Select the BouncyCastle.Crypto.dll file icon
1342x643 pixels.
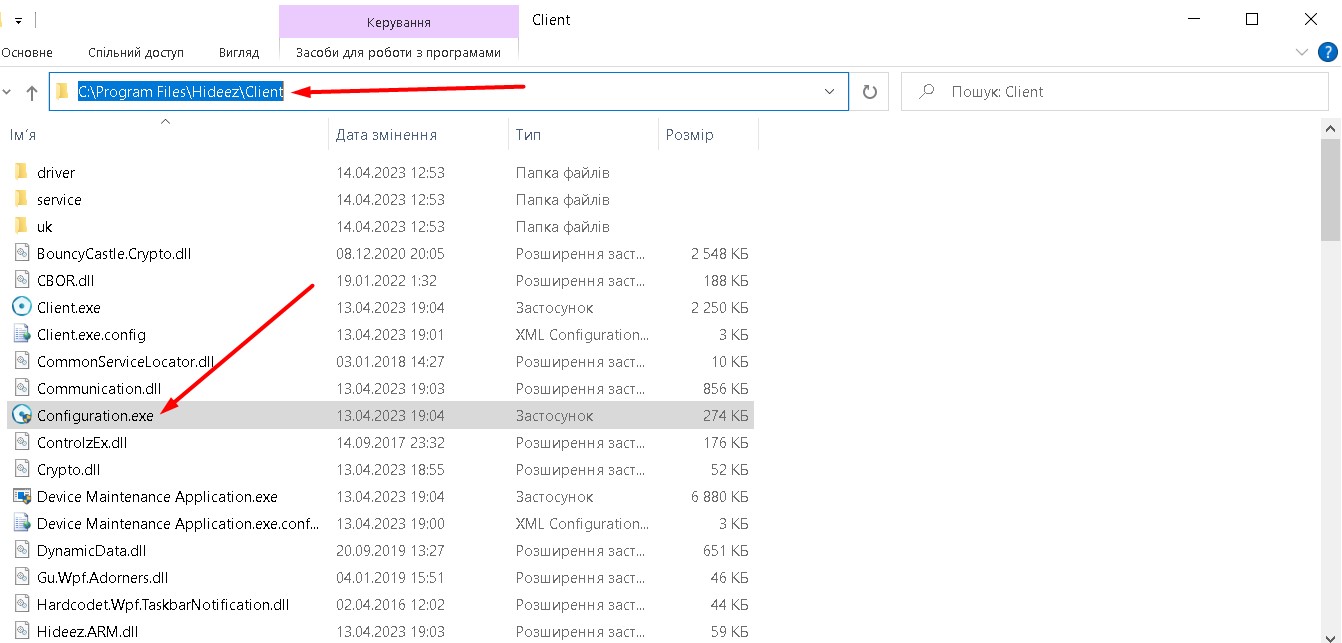coord(21,253)
